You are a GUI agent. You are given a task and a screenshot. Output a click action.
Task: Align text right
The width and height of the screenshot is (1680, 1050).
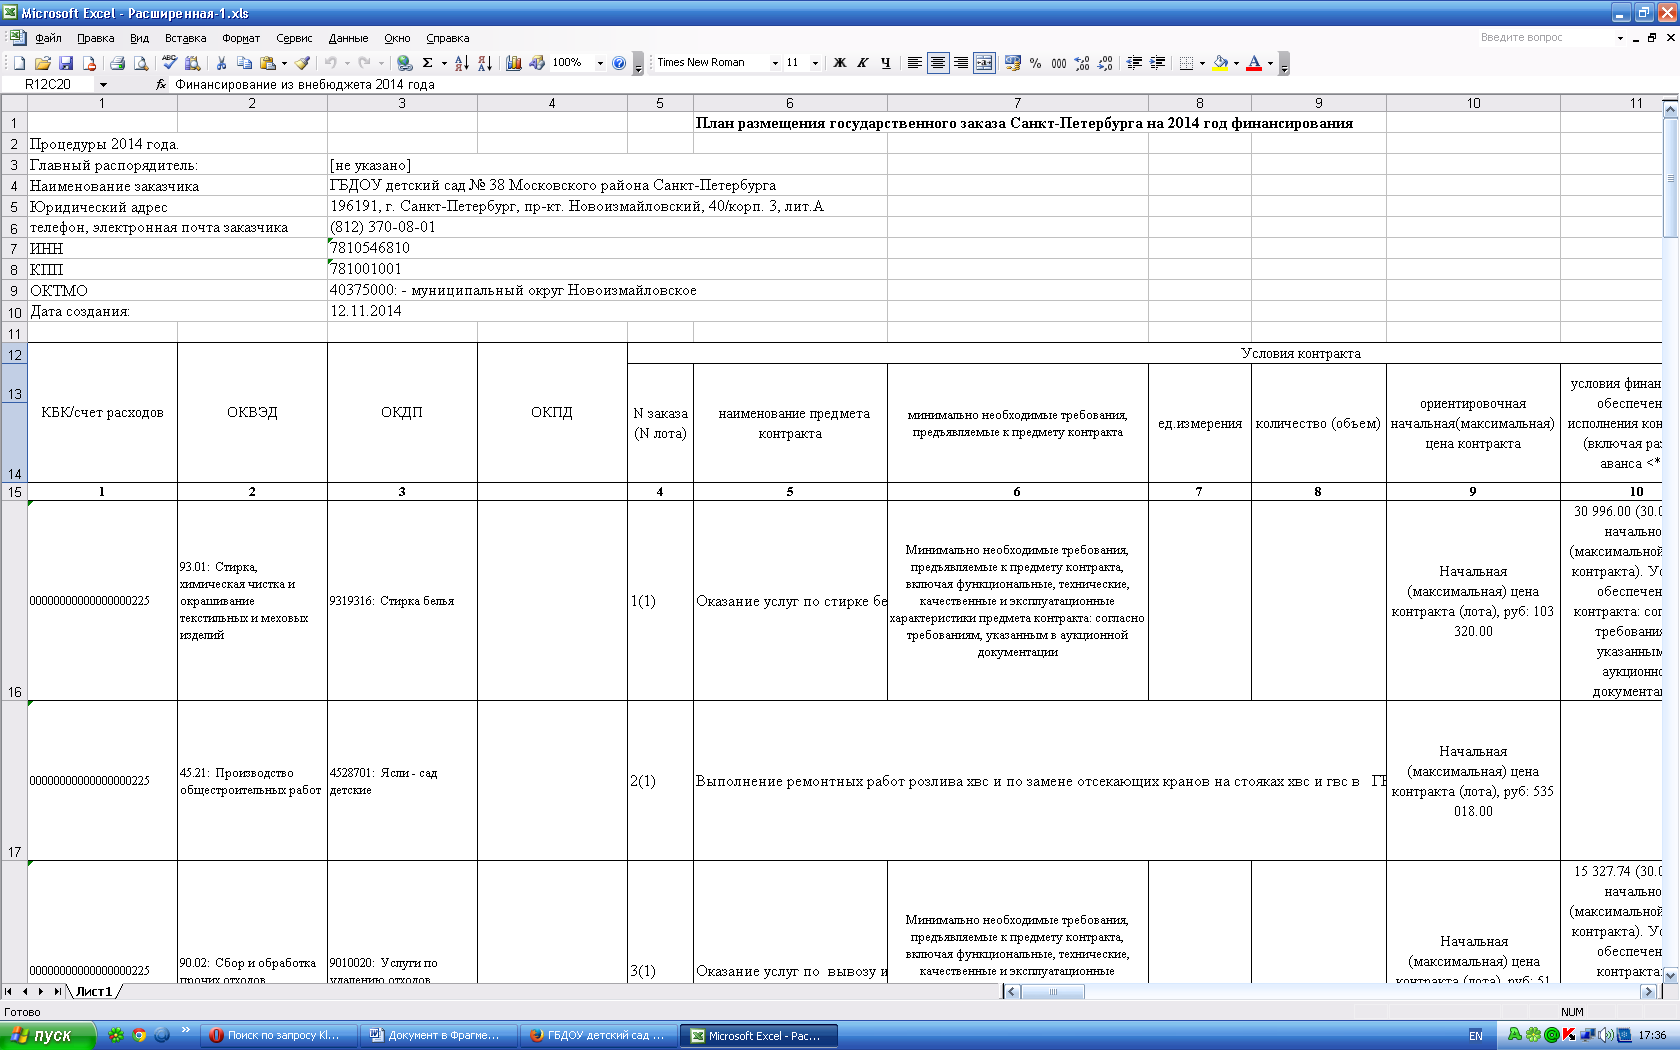(x=961, y=63)
